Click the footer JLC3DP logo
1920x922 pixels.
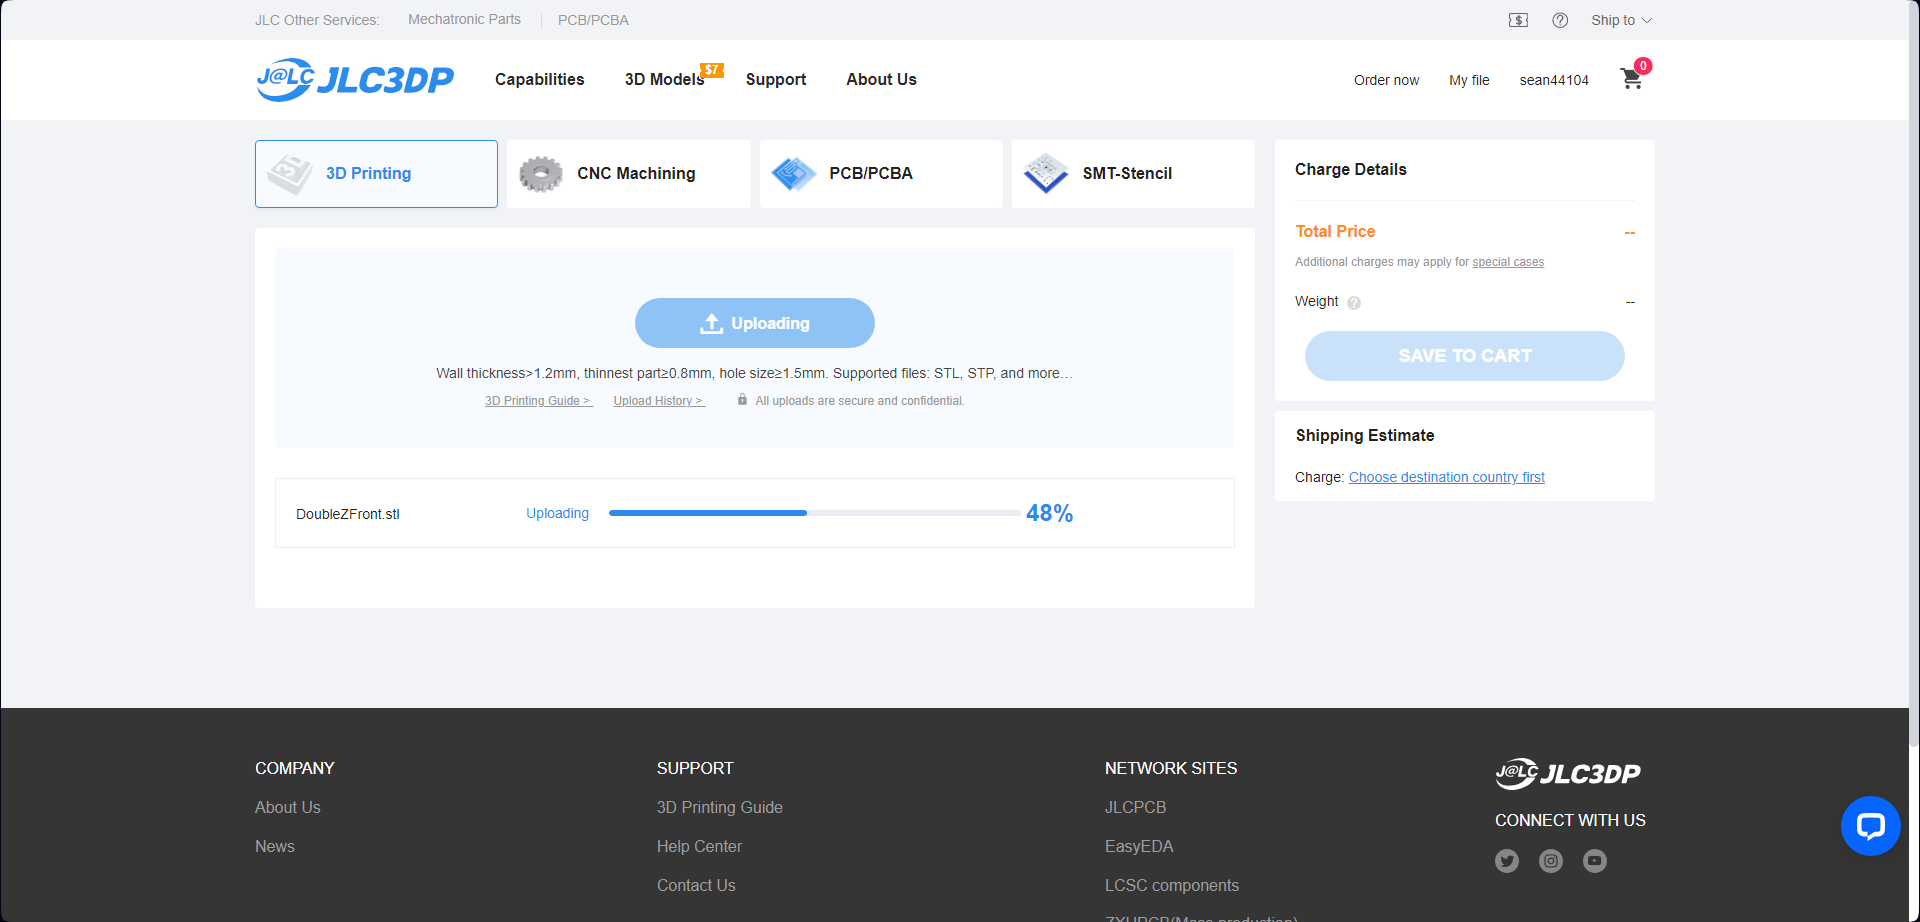point(1568,774)
